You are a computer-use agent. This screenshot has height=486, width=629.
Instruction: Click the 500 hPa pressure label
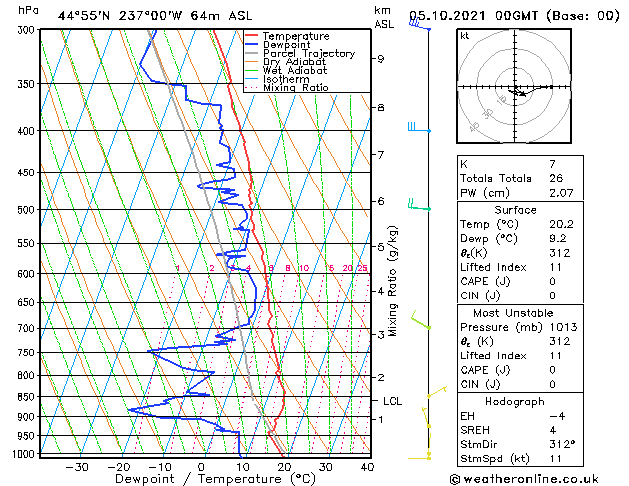pyautogui.click(x=28, y=210)
